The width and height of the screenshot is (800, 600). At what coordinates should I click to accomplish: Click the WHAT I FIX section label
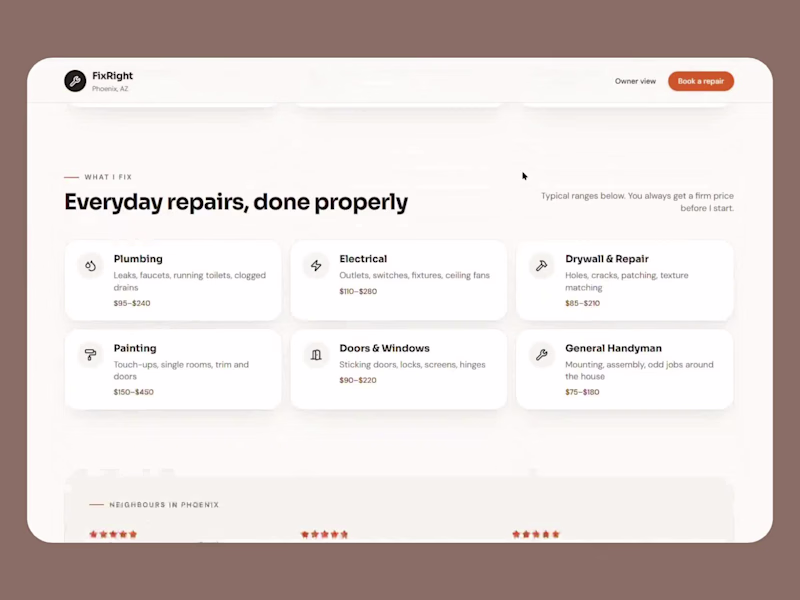click(108, 177)
